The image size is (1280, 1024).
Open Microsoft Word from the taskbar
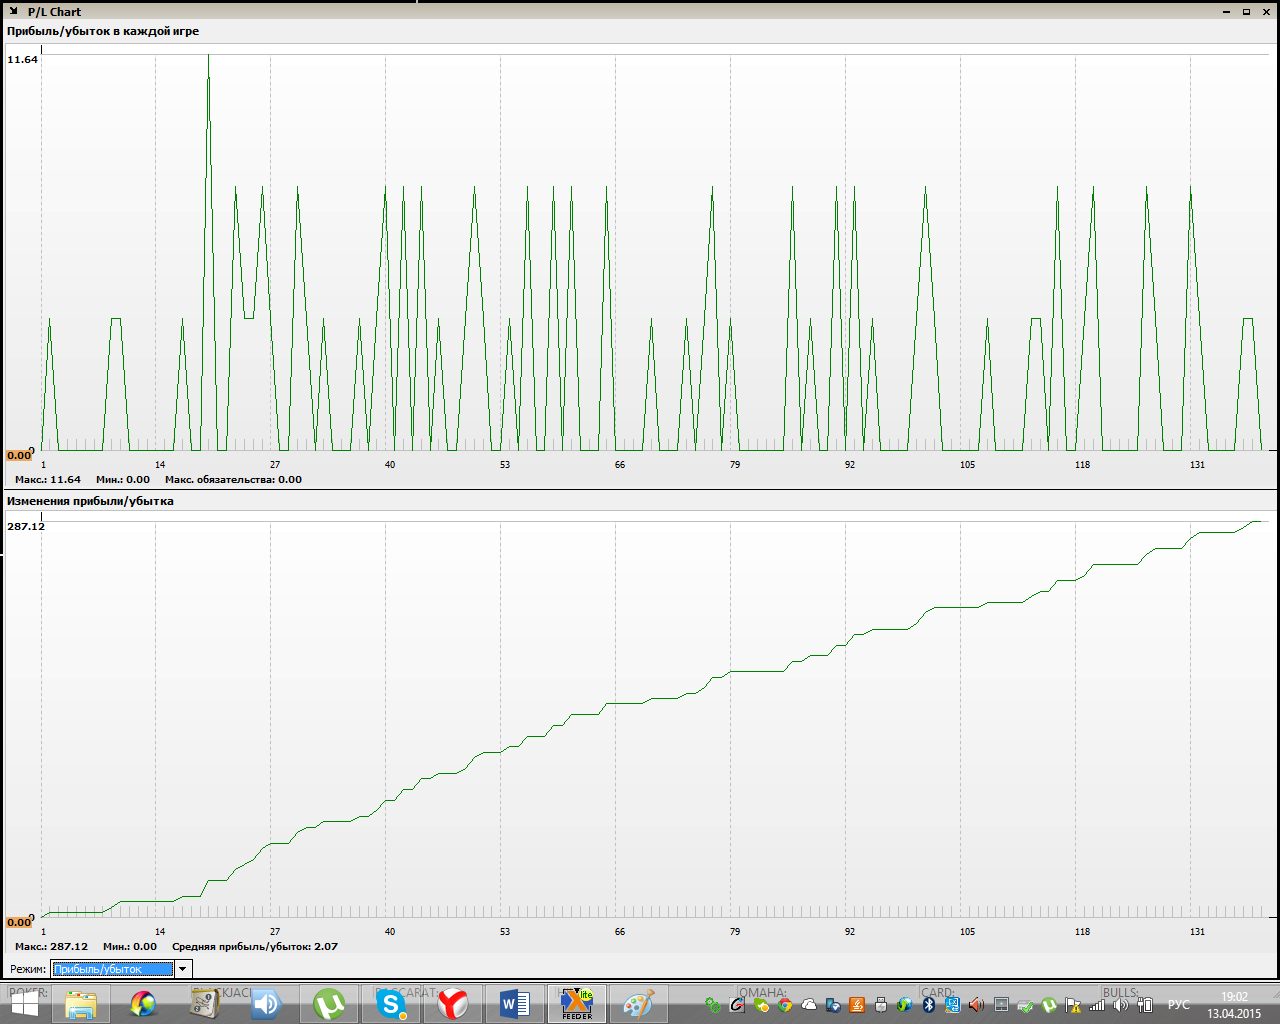coord(515,1004)
